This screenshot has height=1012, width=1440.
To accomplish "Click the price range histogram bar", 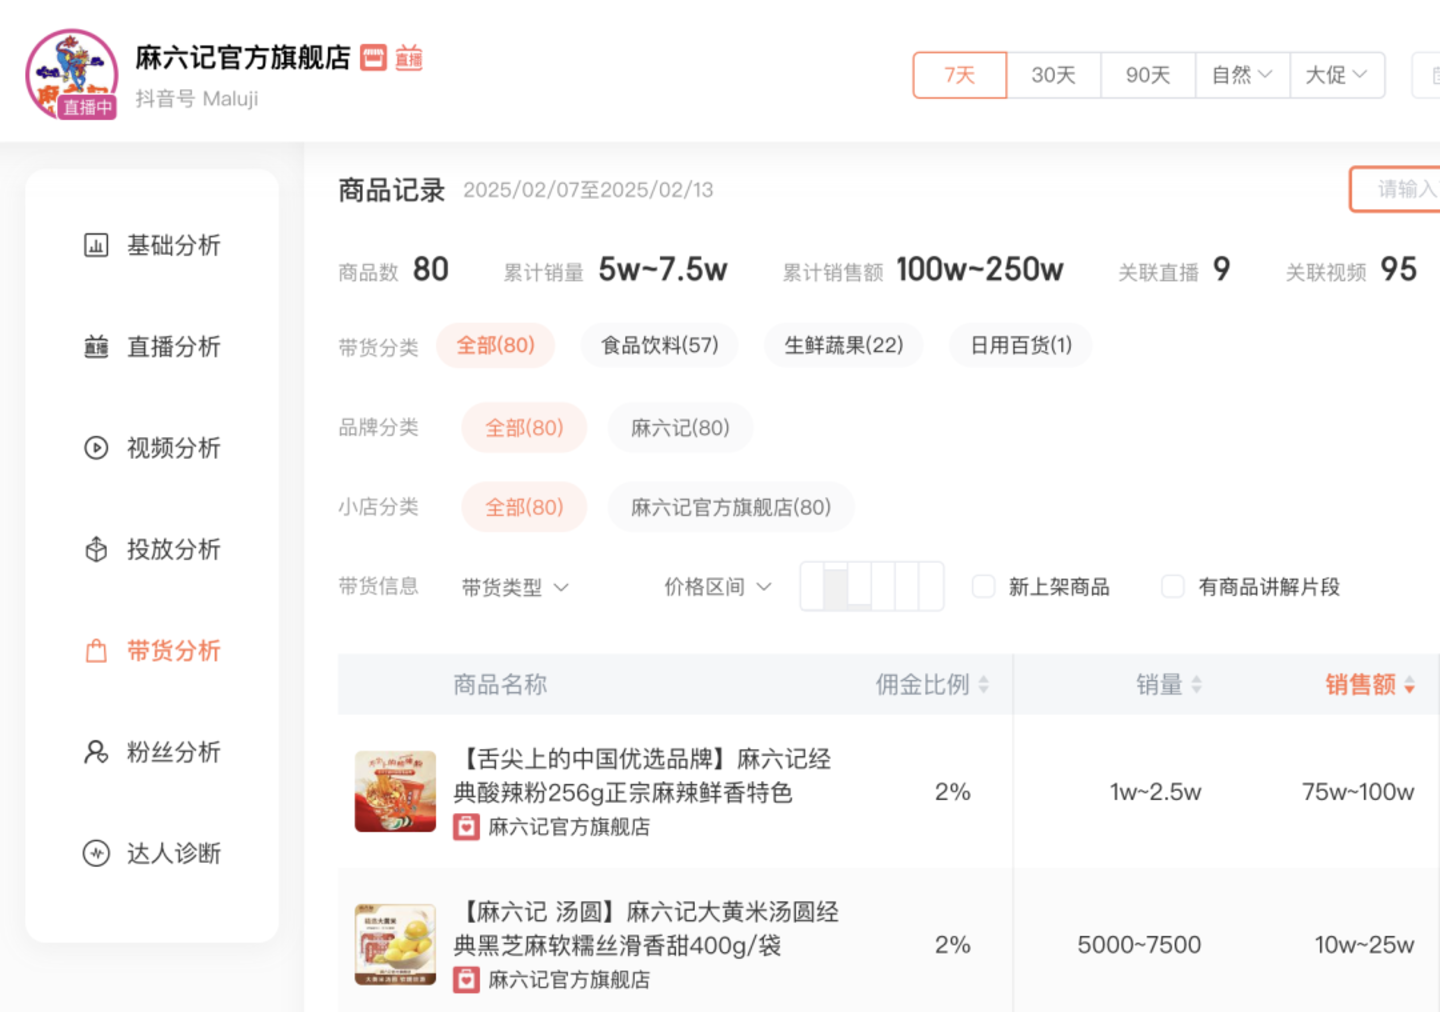I will point(871,586).
